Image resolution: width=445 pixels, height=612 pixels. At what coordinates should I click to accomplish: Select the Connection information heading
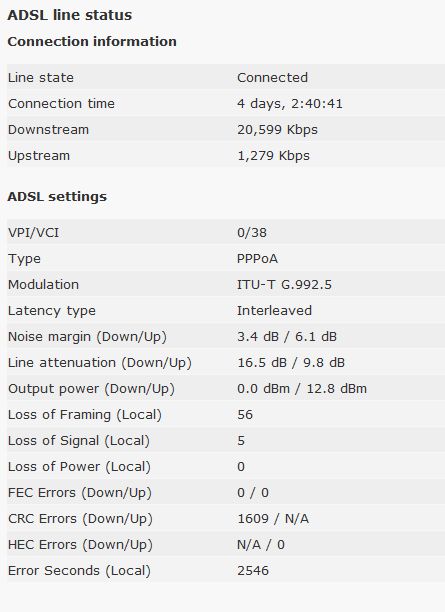click(92, 41)
